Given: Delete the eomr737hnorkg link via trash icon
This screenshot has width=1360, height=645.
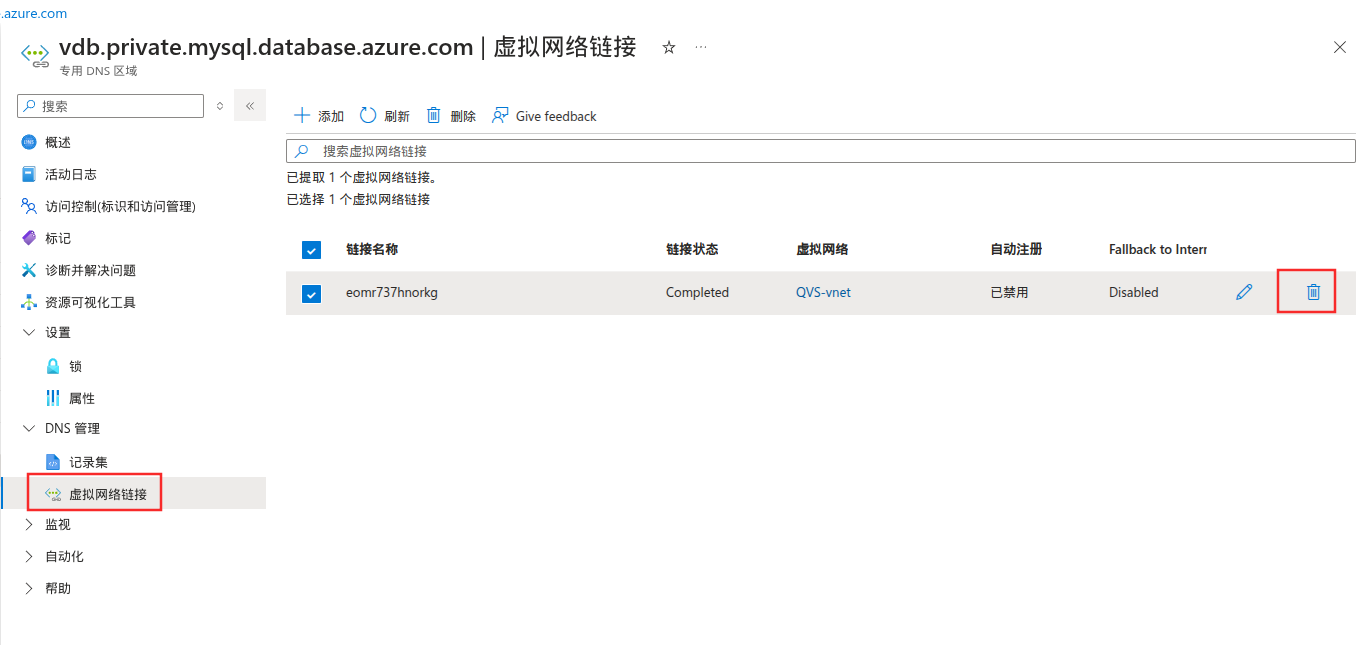Looking at the screenshot, I should (x=1313, y=292).
